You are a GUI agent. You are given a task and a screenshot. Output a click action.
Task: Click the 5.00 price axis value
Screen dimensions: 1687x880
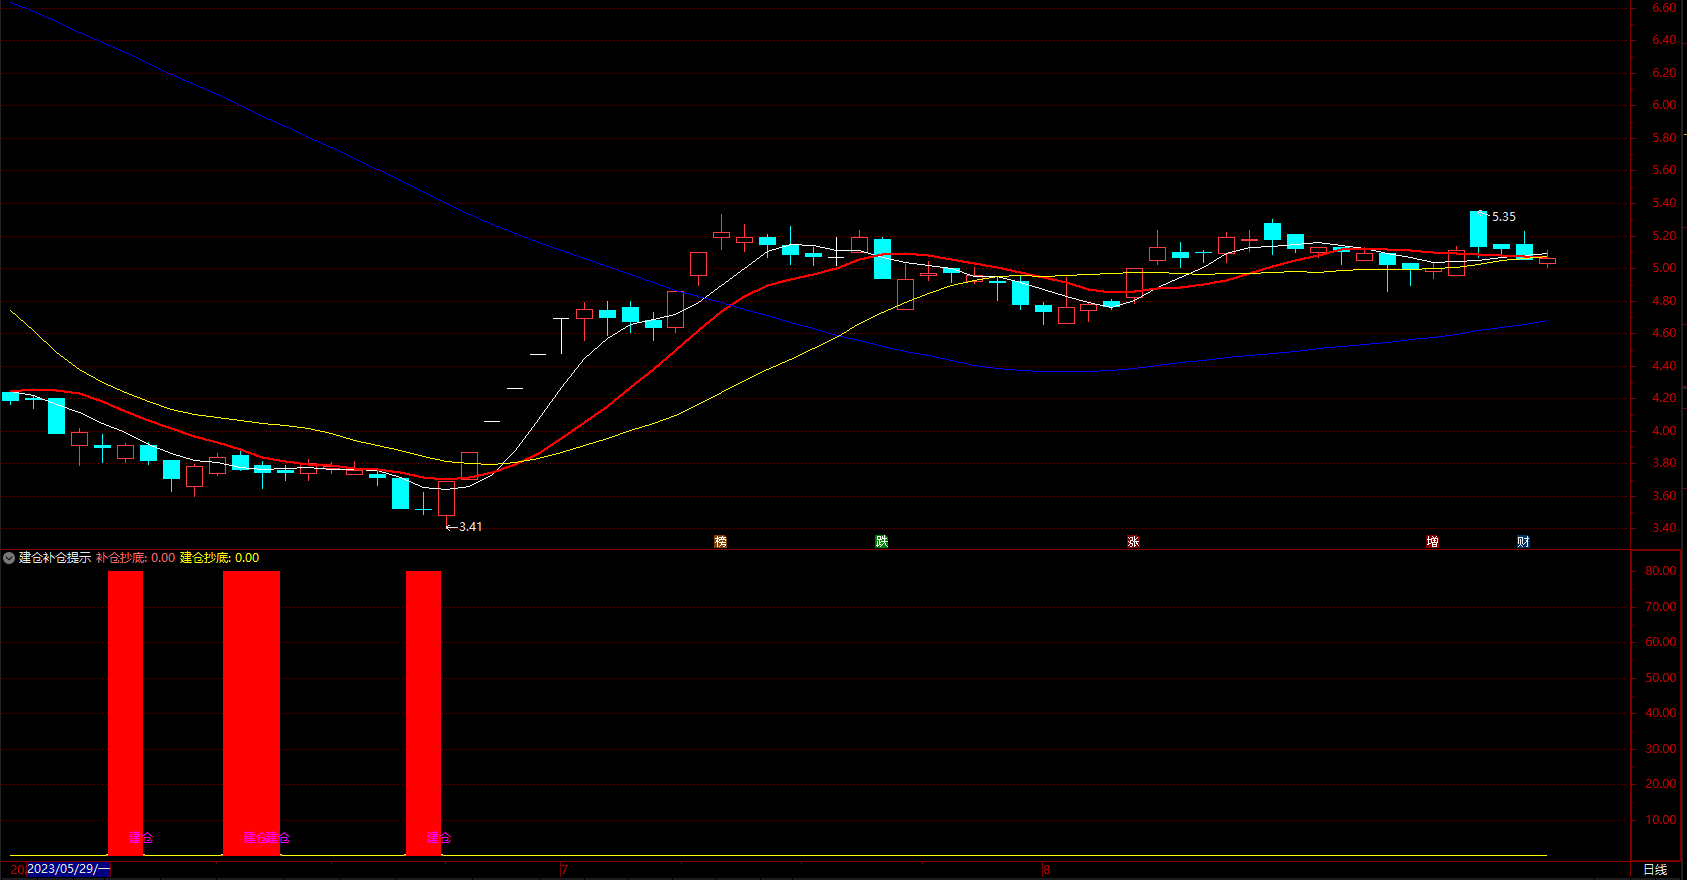point(1664,268)
